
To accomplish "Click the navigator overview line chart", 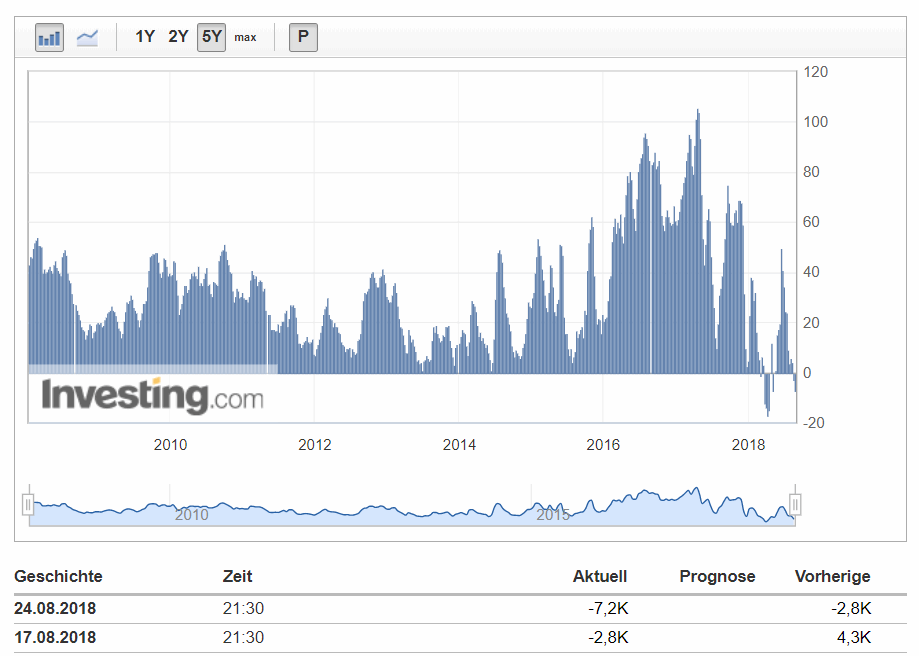I will [412, 505].
